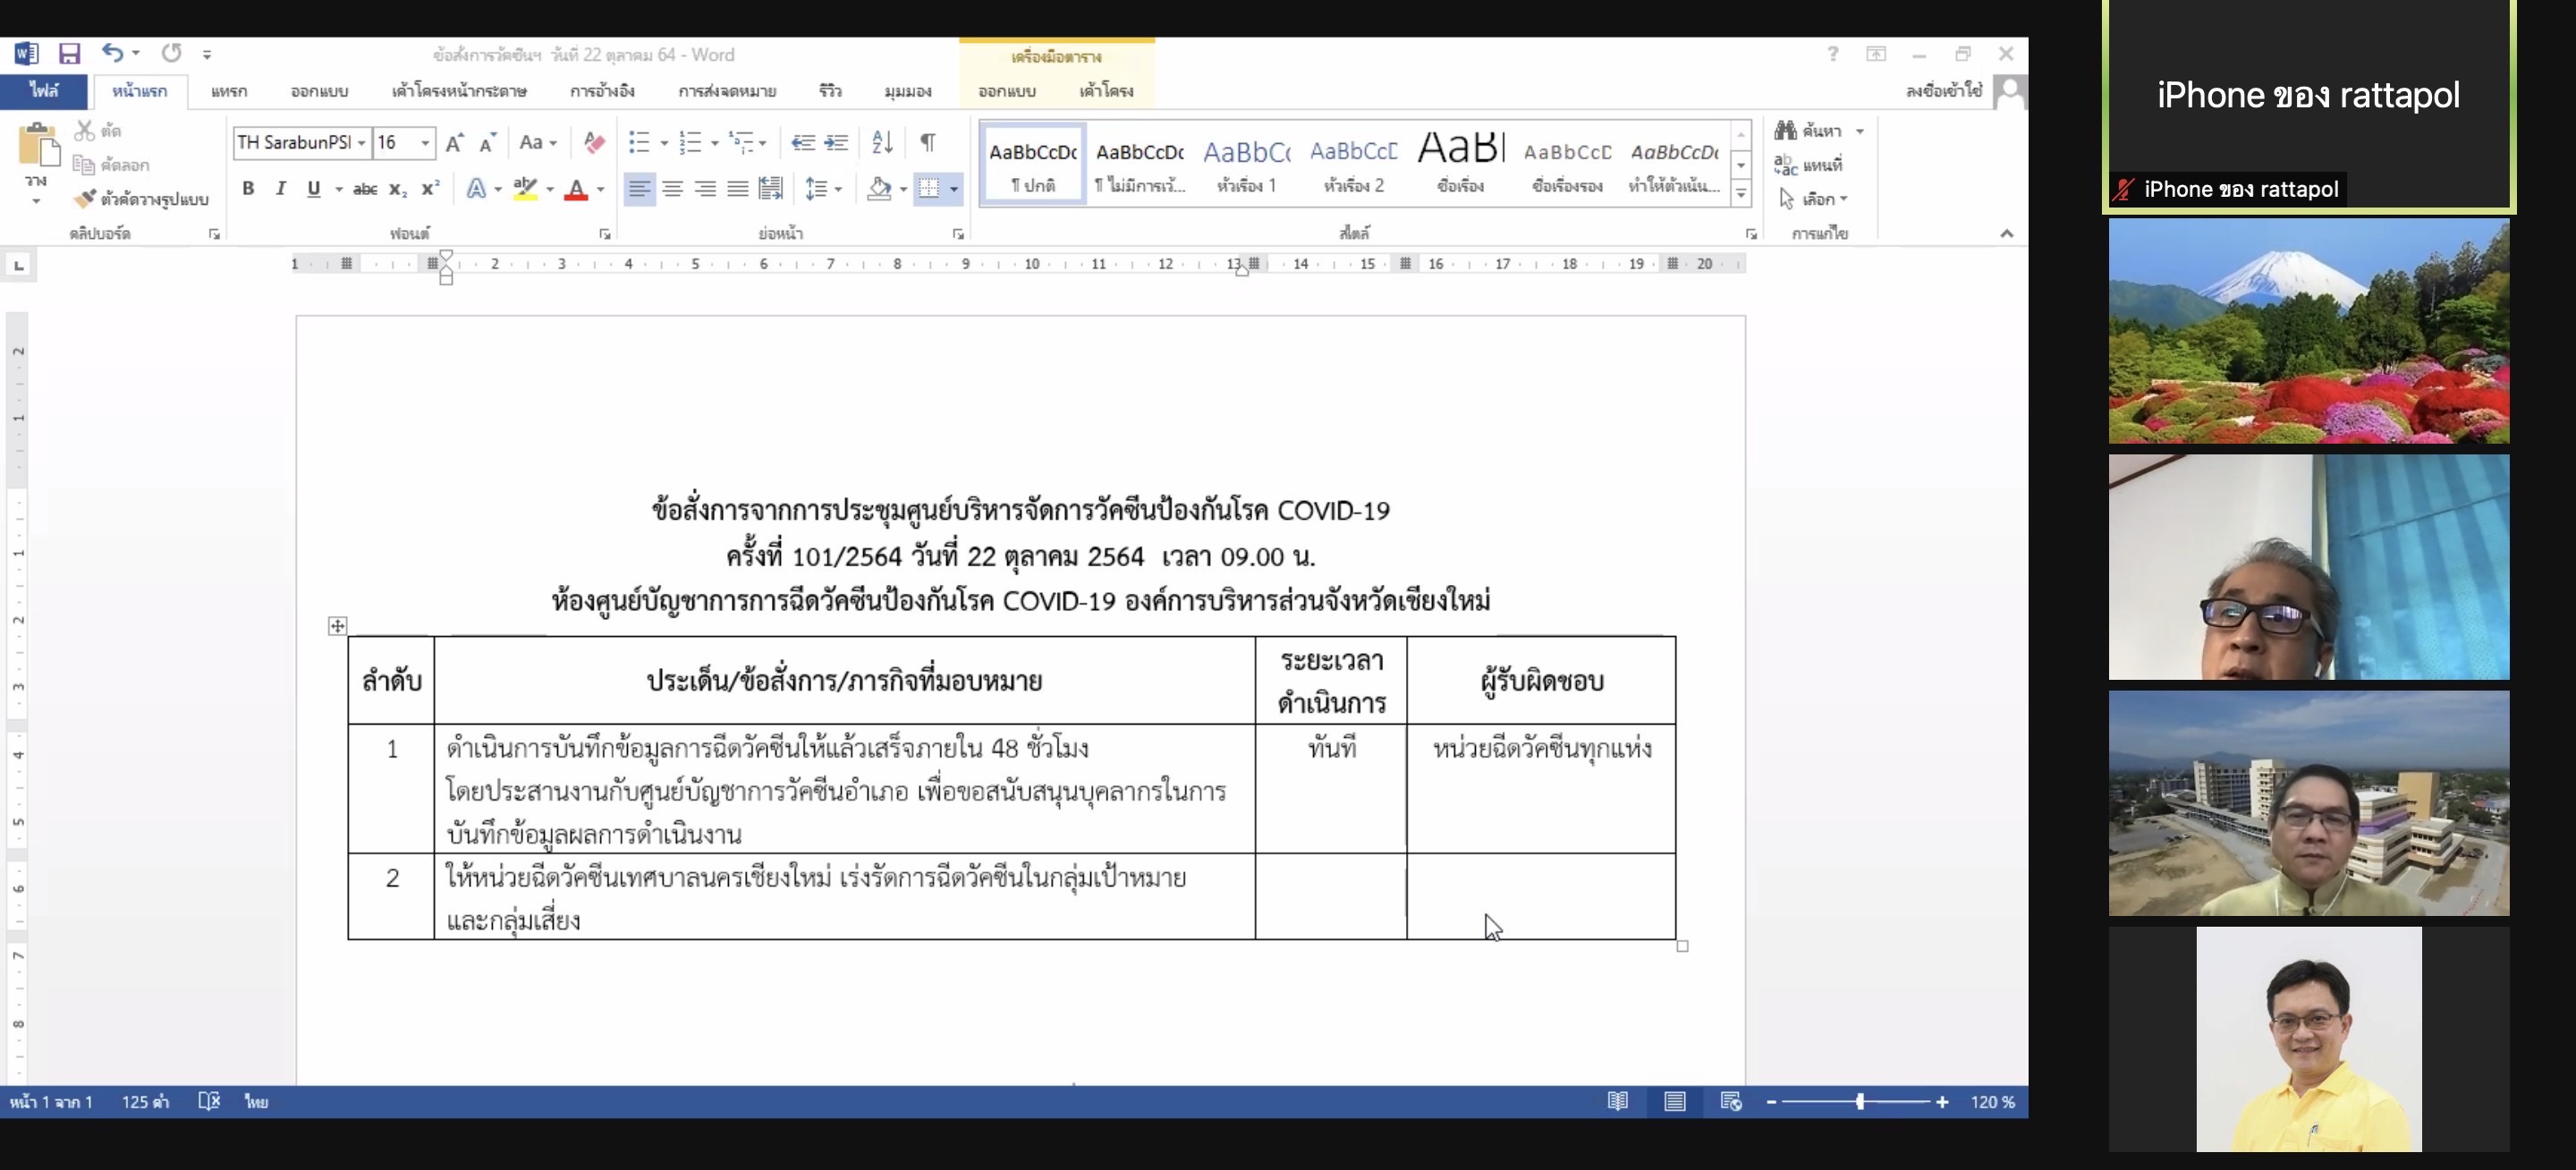Switch to the Page Layout tab

point(459,91)
